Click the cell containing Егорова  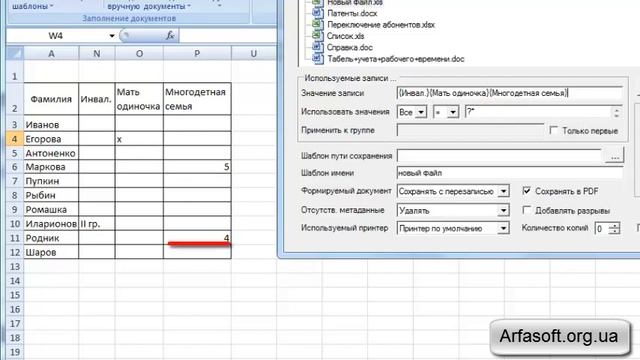click(51, 139)
